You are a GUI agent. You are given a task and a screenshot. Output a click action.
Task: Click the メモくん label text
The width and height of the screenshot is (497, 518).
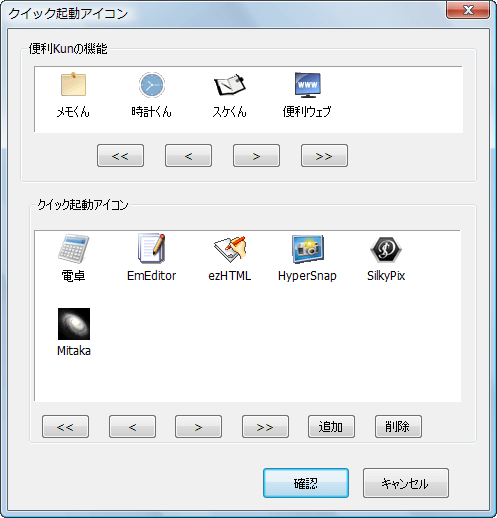pyautogui.click(x=73, y=111)
